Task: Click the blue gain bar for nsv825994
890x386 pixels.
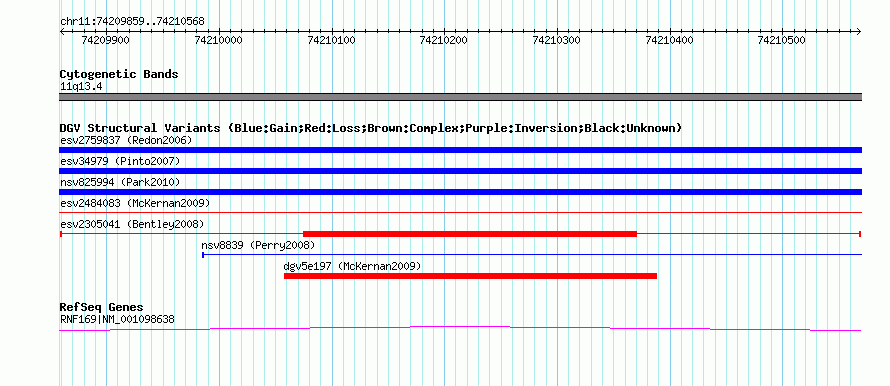Action: pos(460,192)
